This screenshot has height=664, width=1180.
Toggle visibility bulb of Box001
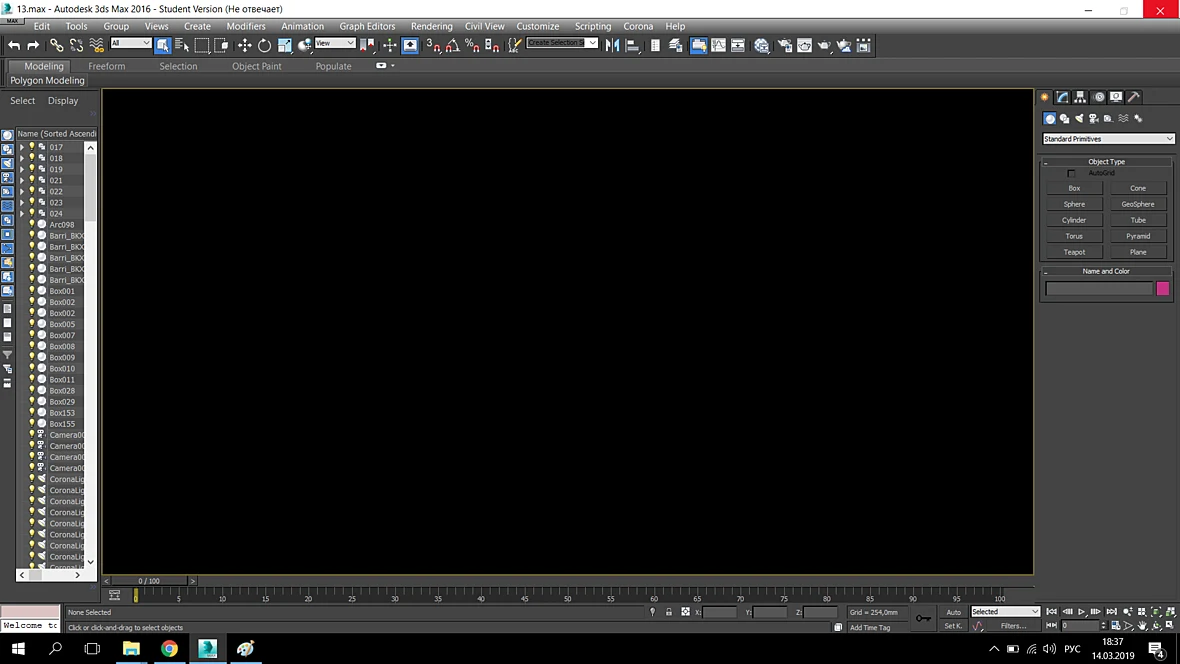pyautogui.click(x=32, y=291)
